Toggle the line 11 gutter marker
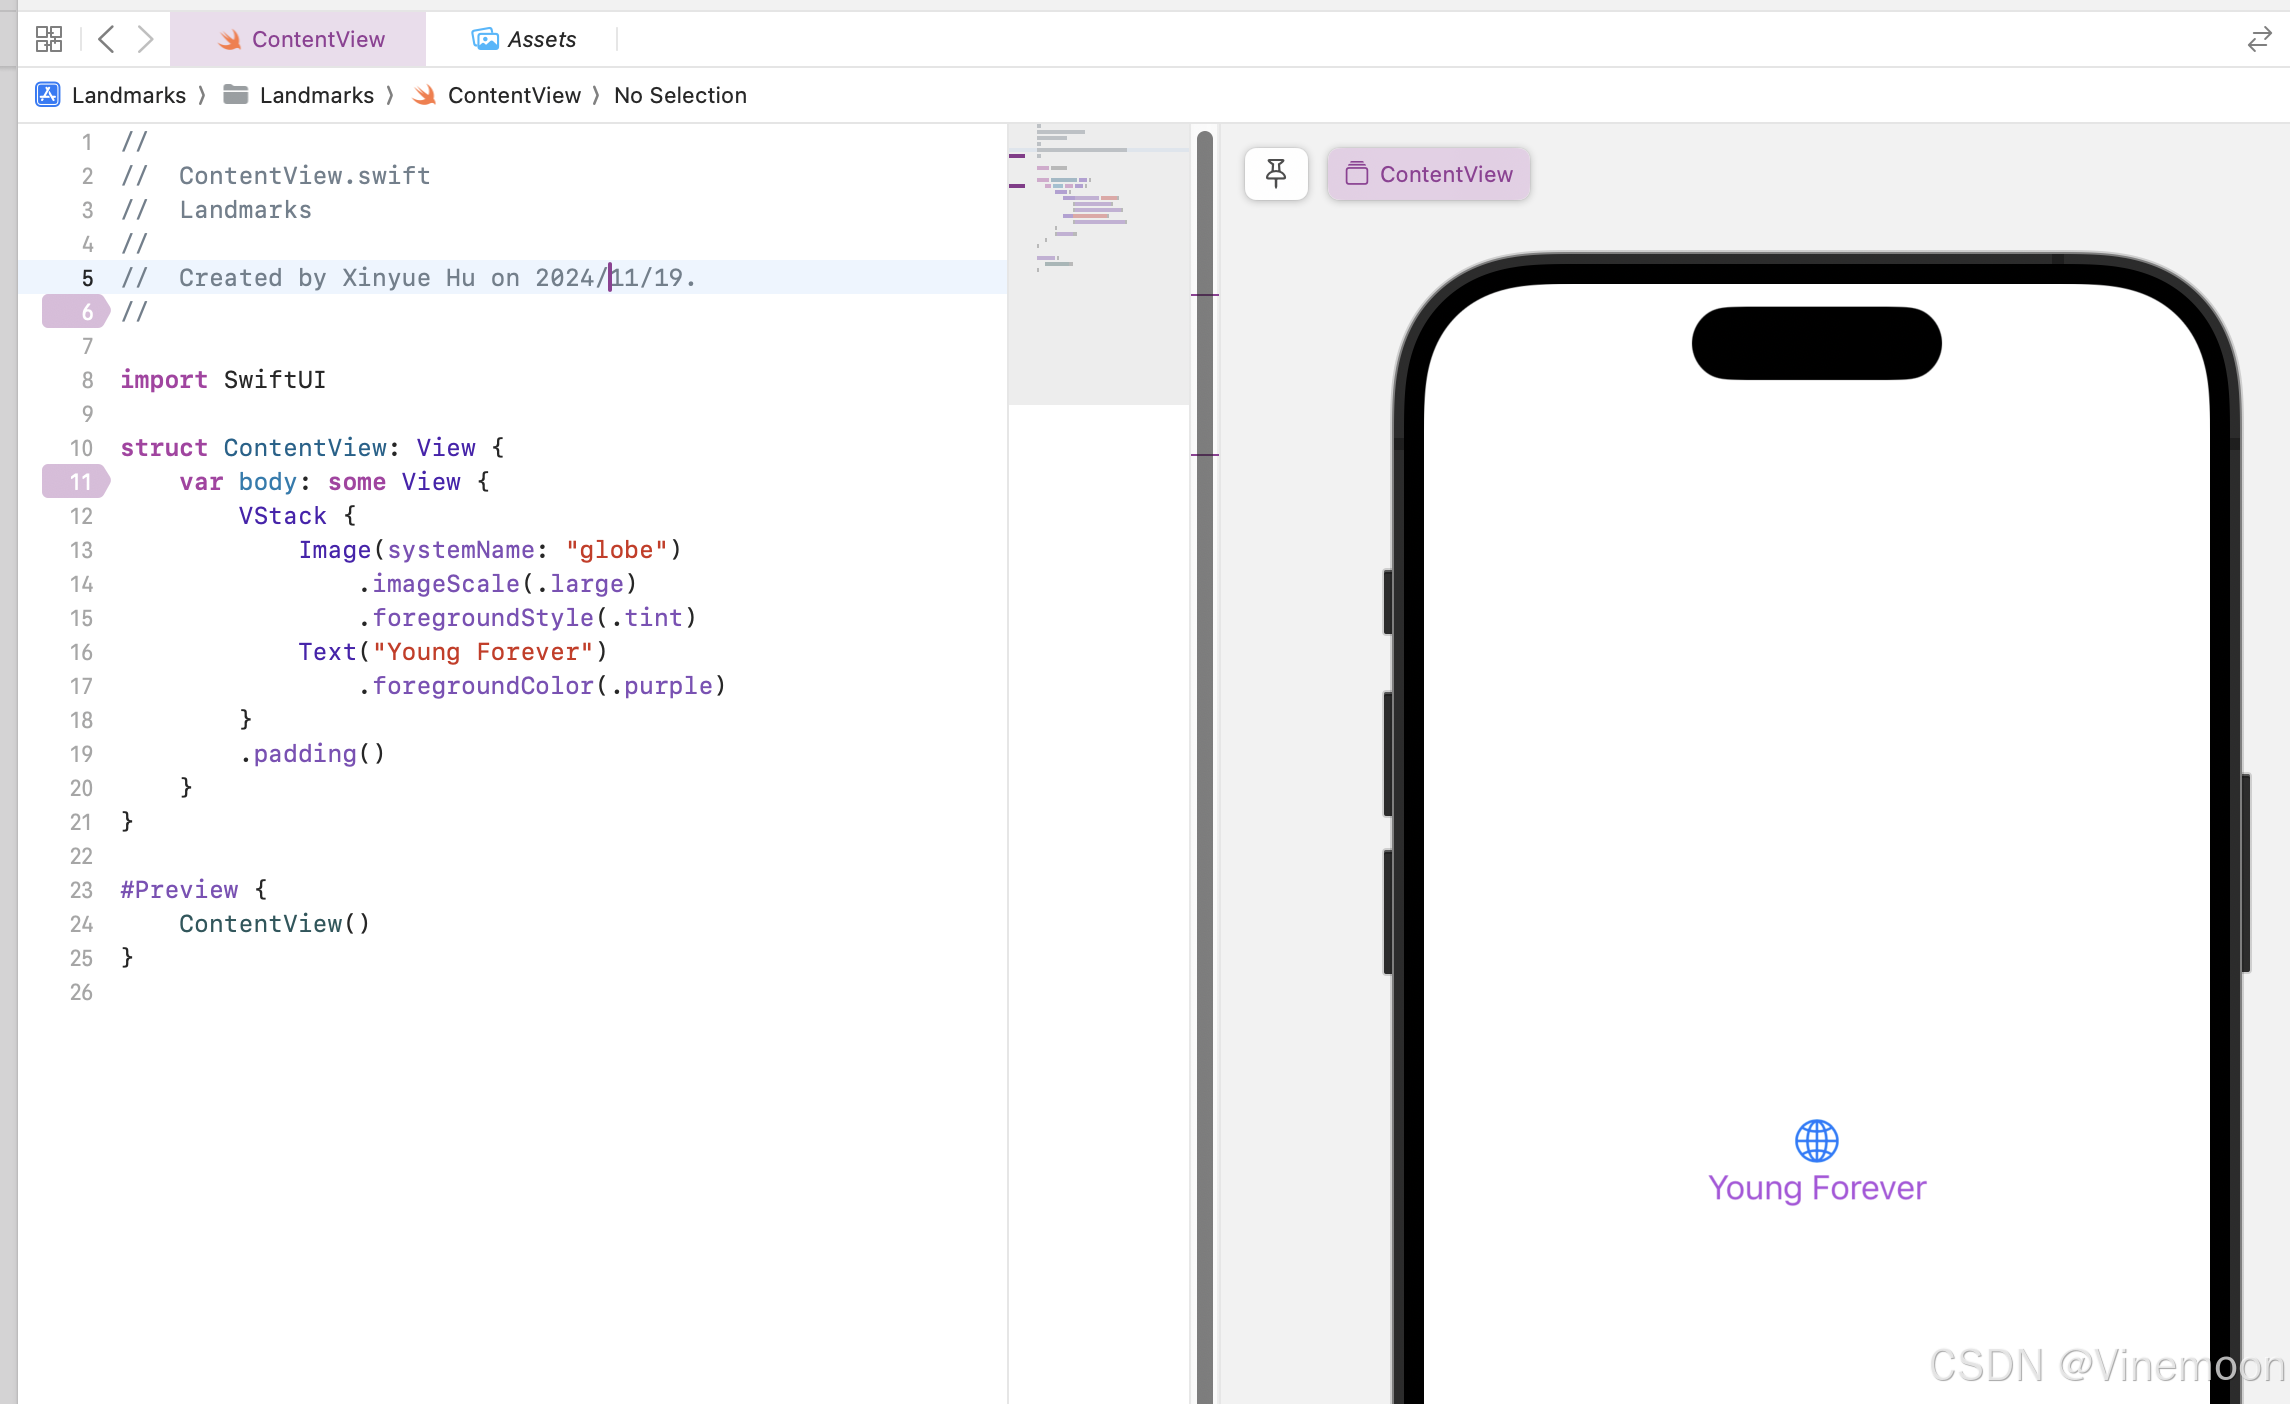The width and height of the screenshot is (2290, 1404). pos(76,482)
